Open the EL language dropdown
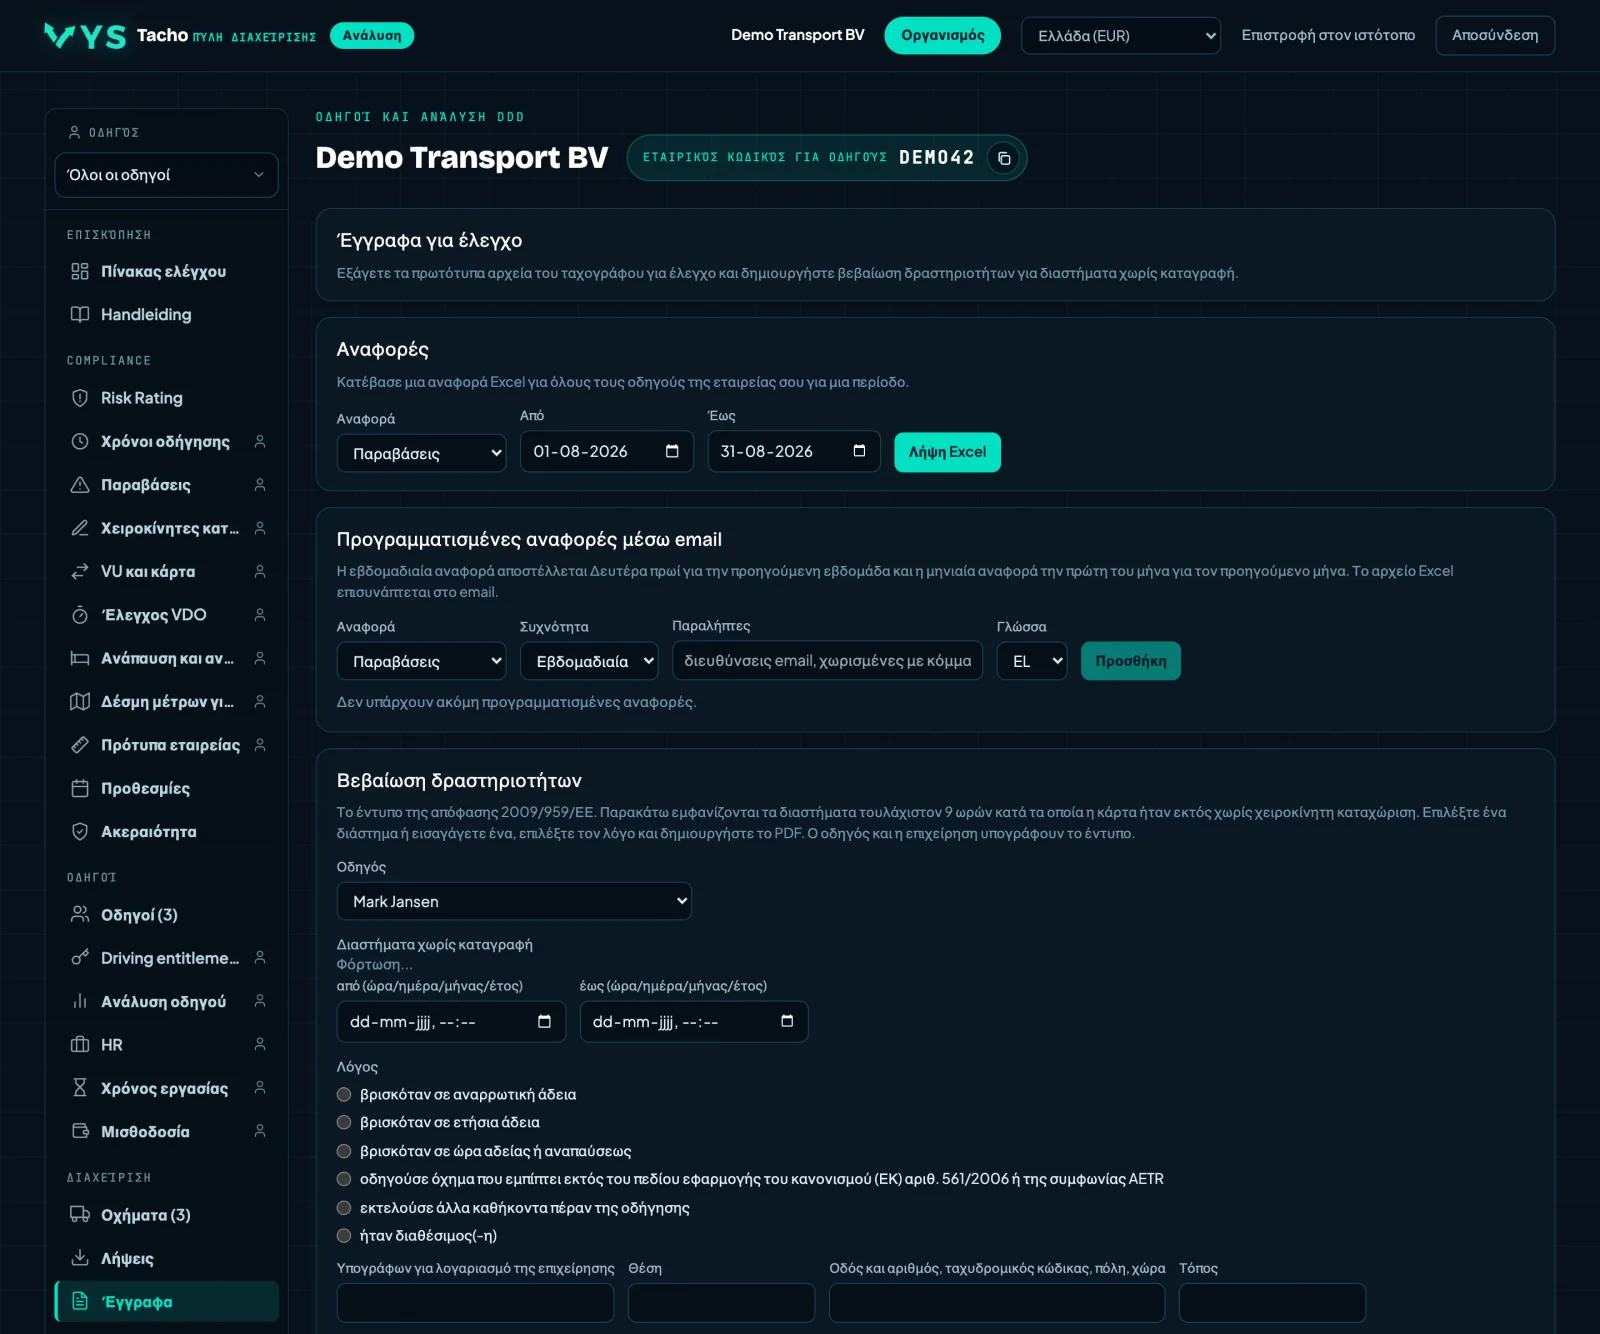 [1032, 661]
